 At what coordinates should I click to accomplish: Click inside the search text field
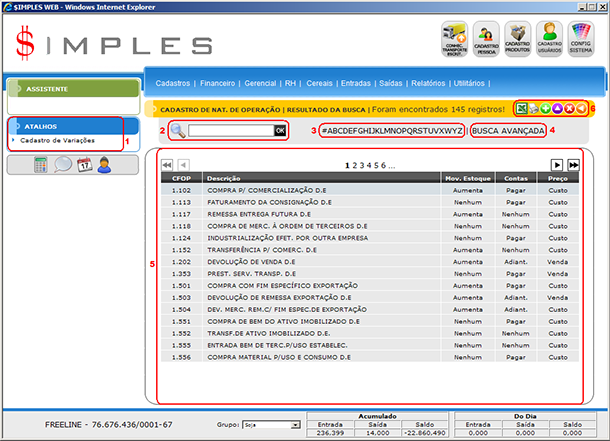[230, 130]
